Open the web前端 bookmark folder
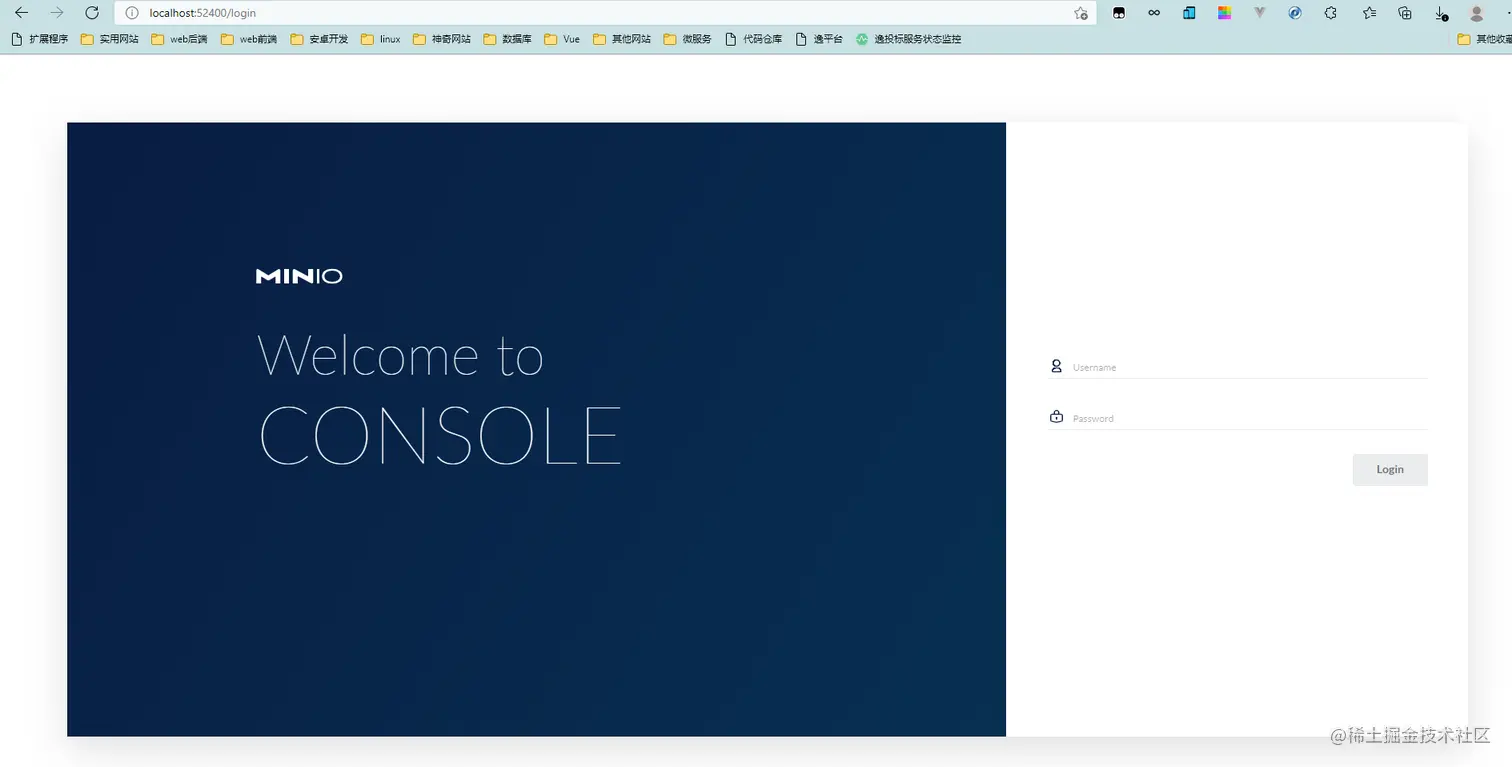The height and width of the screenshot is (767, 1512). [x=249, y=39]
